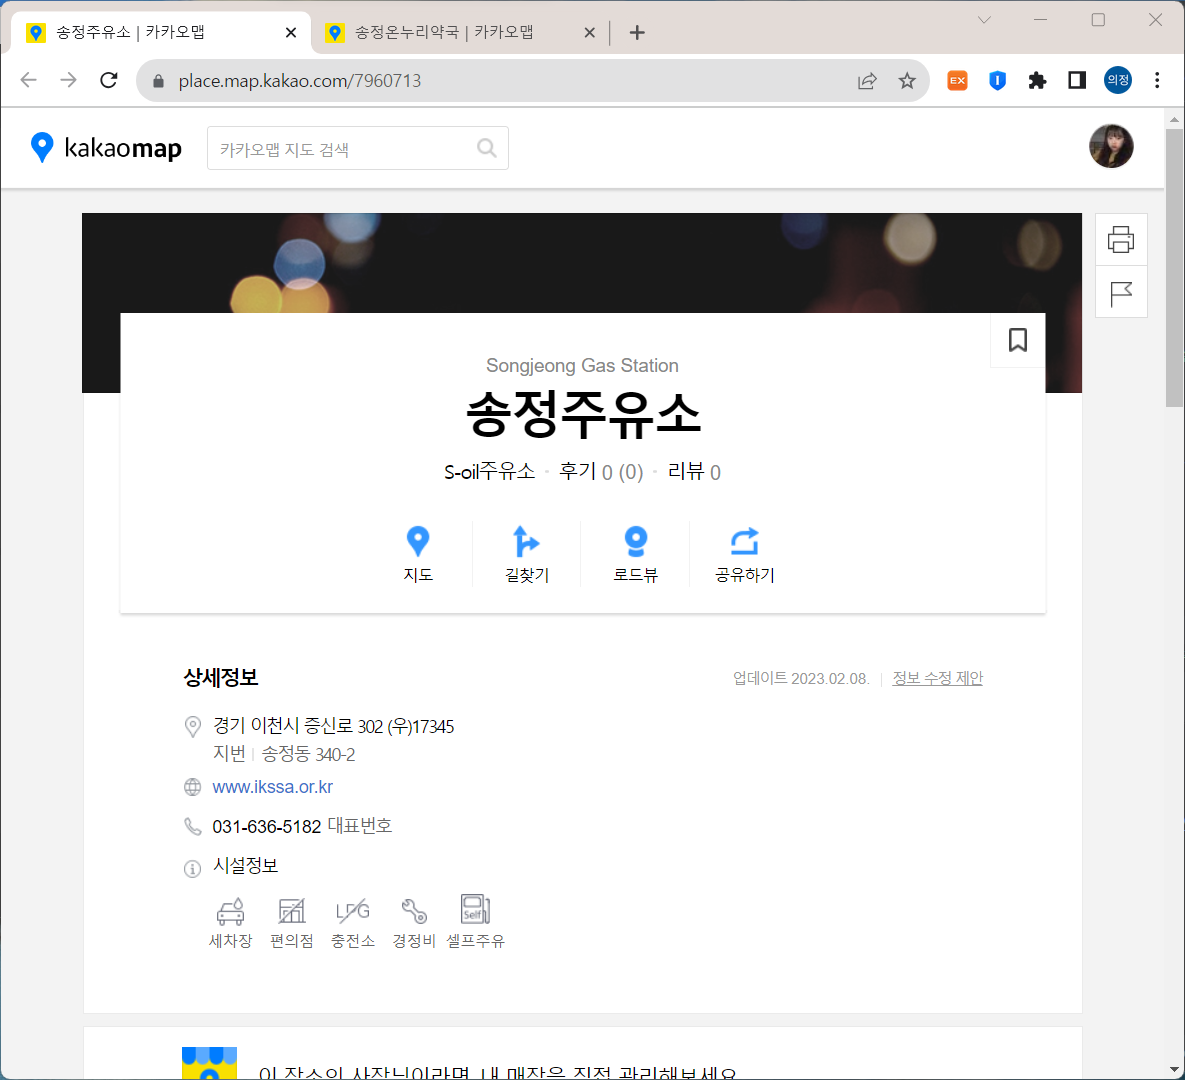The width and height of the screenshot is (1185, 1080).
Task: Open the orange EX extension
Action: tap(958, 80)
